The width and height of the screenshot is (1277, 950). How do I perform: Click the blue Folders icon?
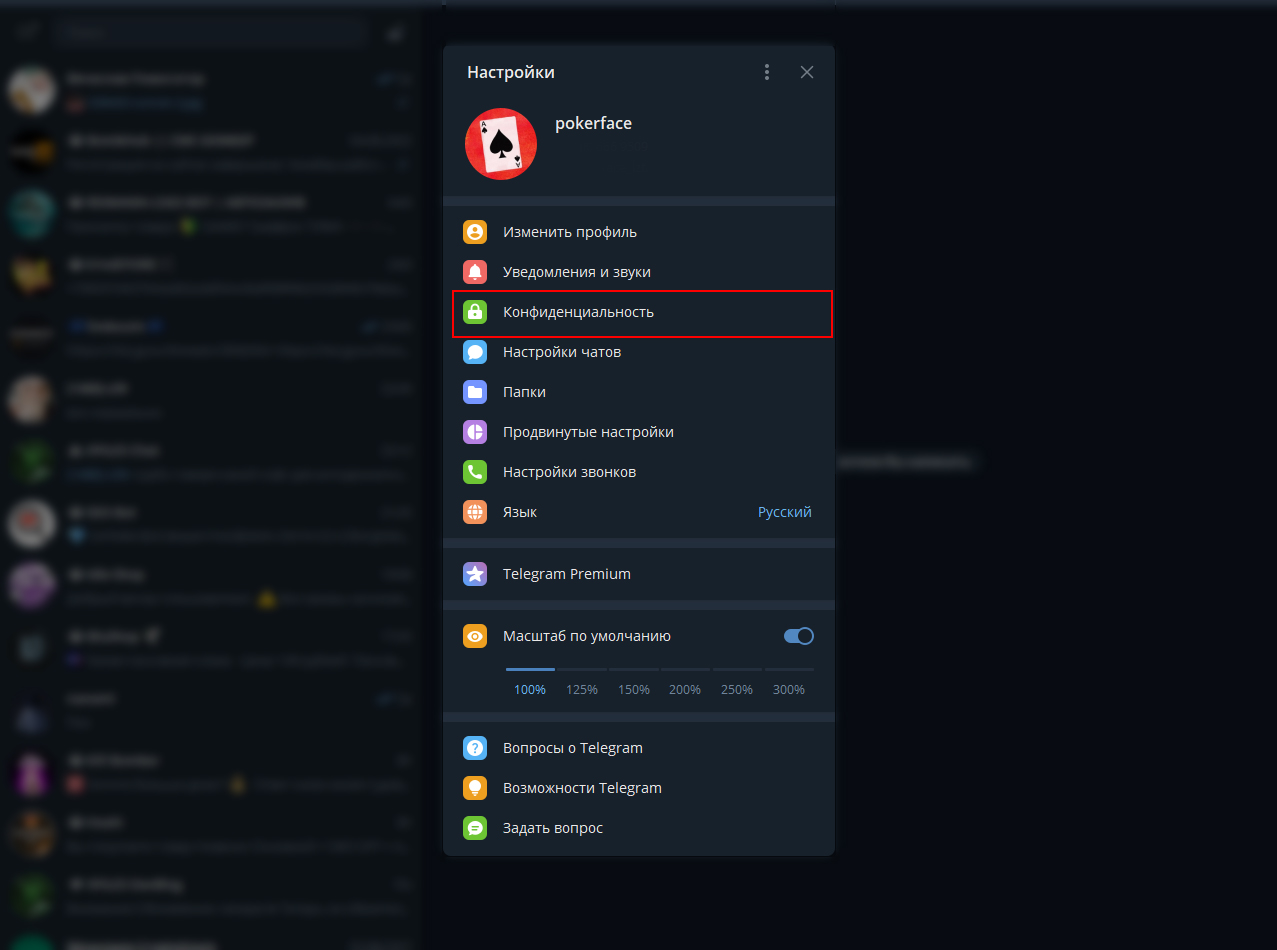(475, 392)
